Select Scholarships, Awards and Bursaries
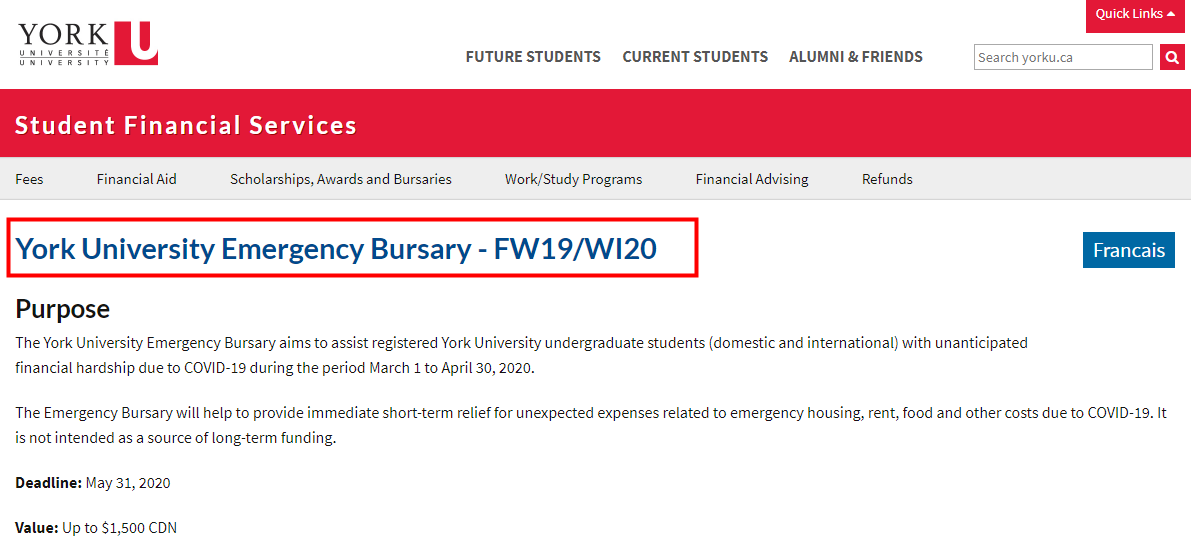Viewport: 1191px width, 554px height. 341,179
